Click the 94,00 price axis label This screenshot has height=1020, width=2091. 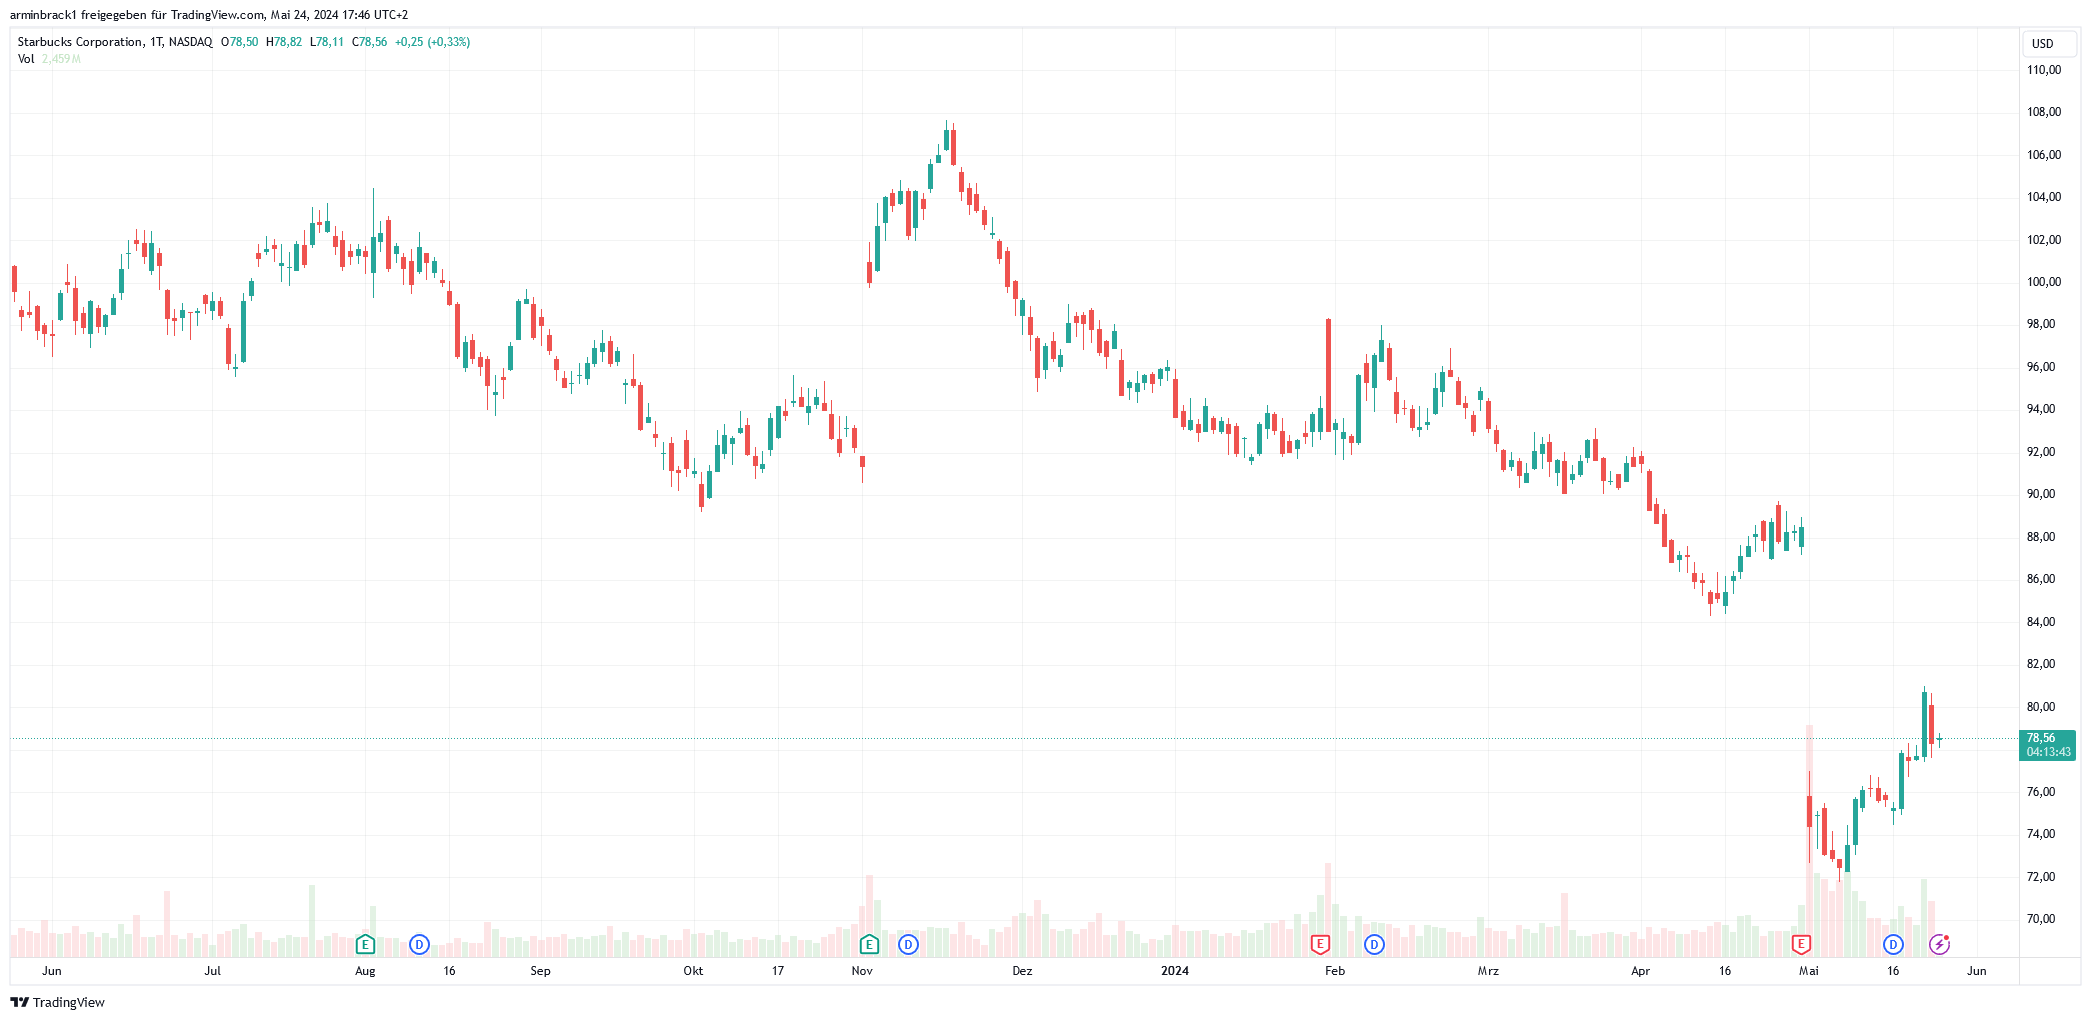2041,409
